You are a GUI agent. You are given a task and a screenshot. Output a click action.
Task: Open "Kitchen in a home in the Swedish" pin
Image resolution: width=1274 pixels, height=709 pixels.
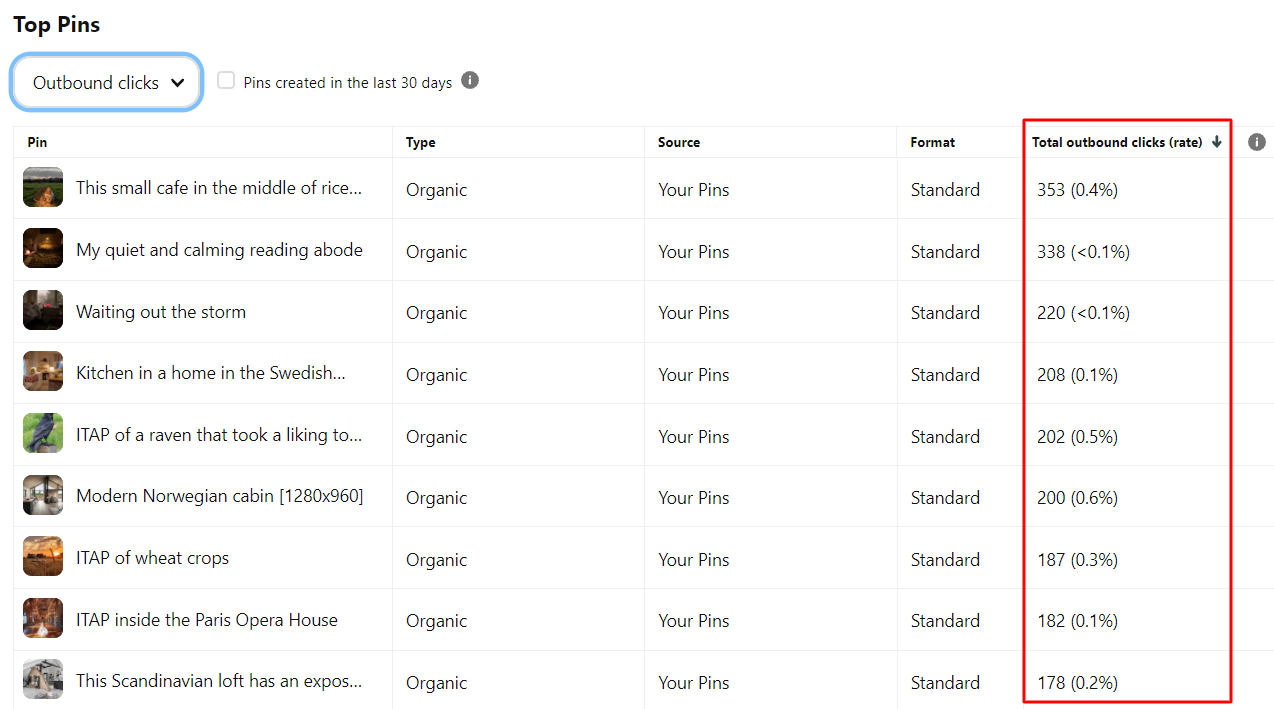210,373
